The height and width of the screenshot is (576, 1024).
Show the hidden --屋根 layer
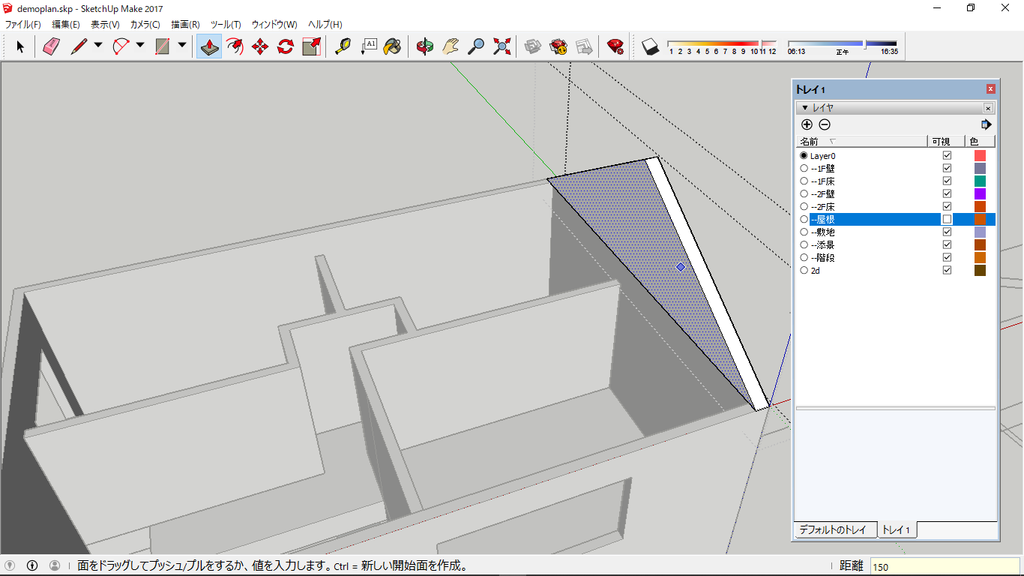[947, 219]
